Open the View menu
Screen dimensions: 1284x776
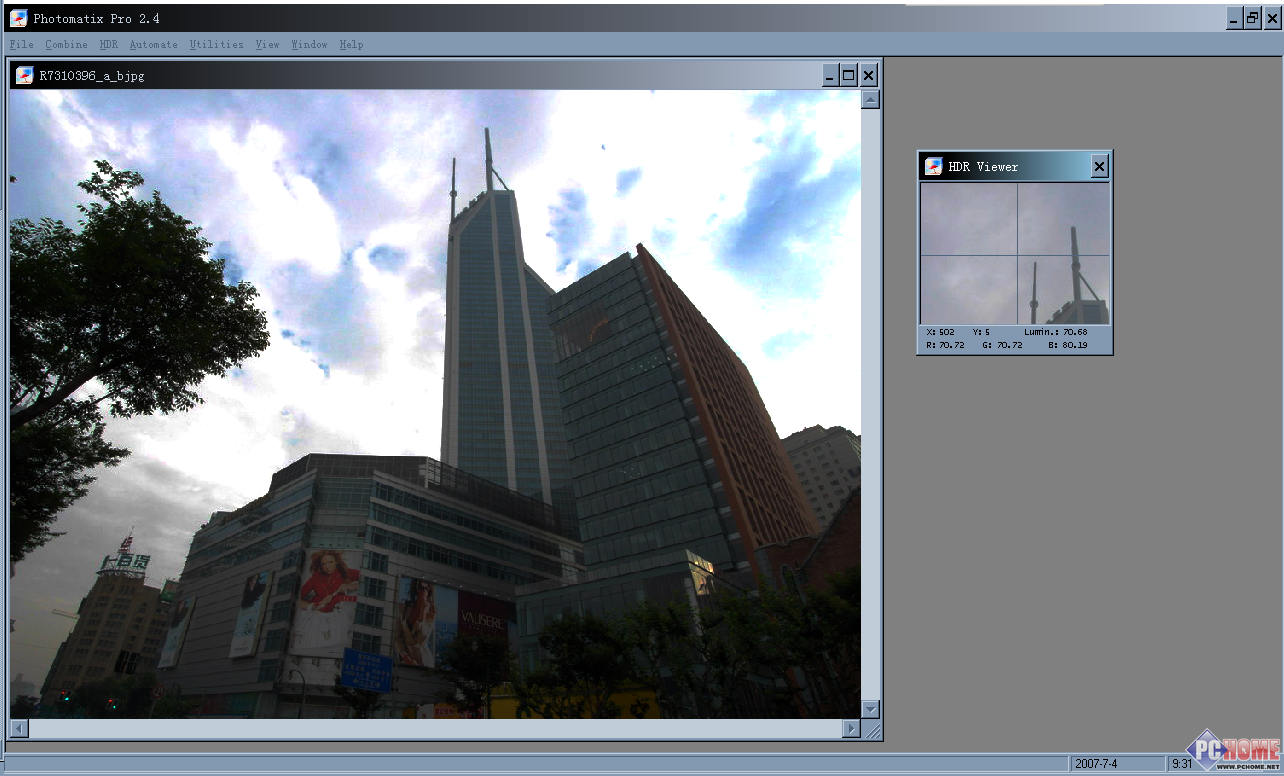tap(268, 44)
